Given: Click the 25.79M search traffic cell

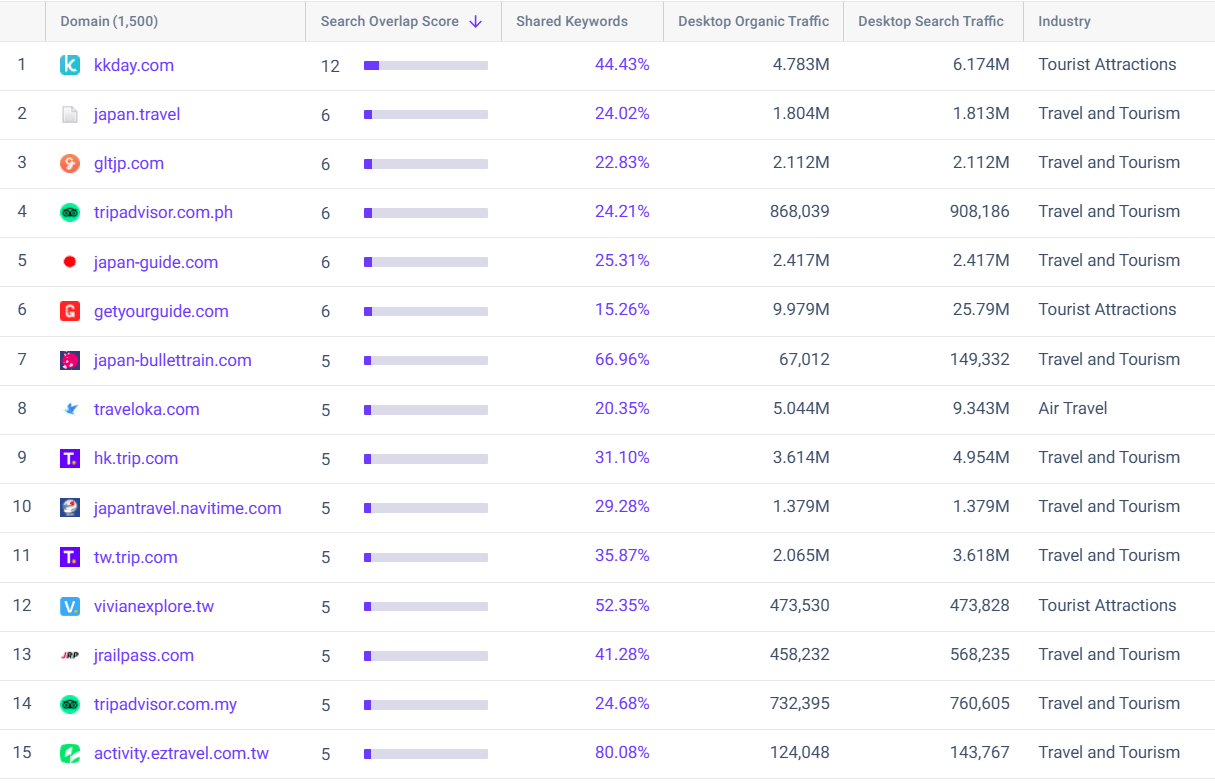Looking at the screenshot, I should tap(981, 309).
